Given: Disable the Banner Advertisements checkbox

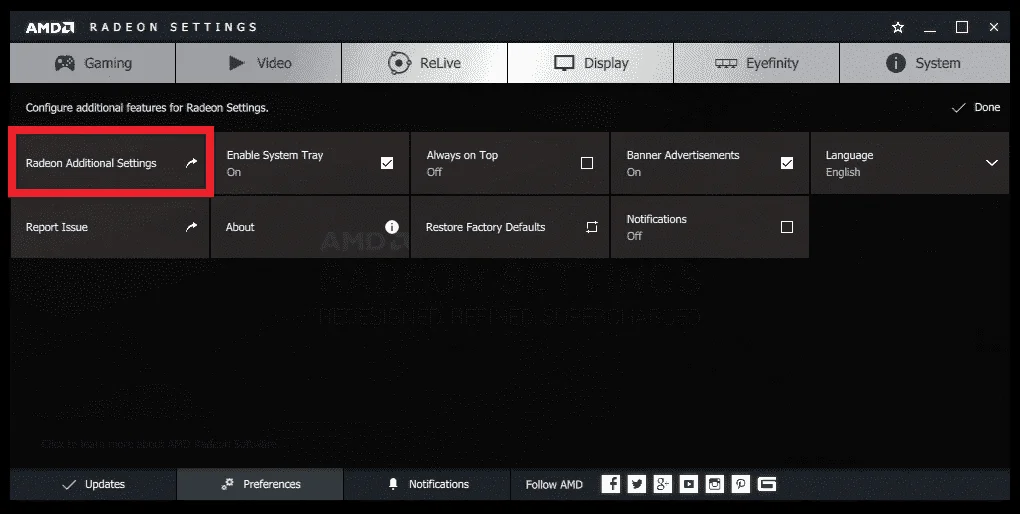Looking at the screenshot, I should 787,163.
